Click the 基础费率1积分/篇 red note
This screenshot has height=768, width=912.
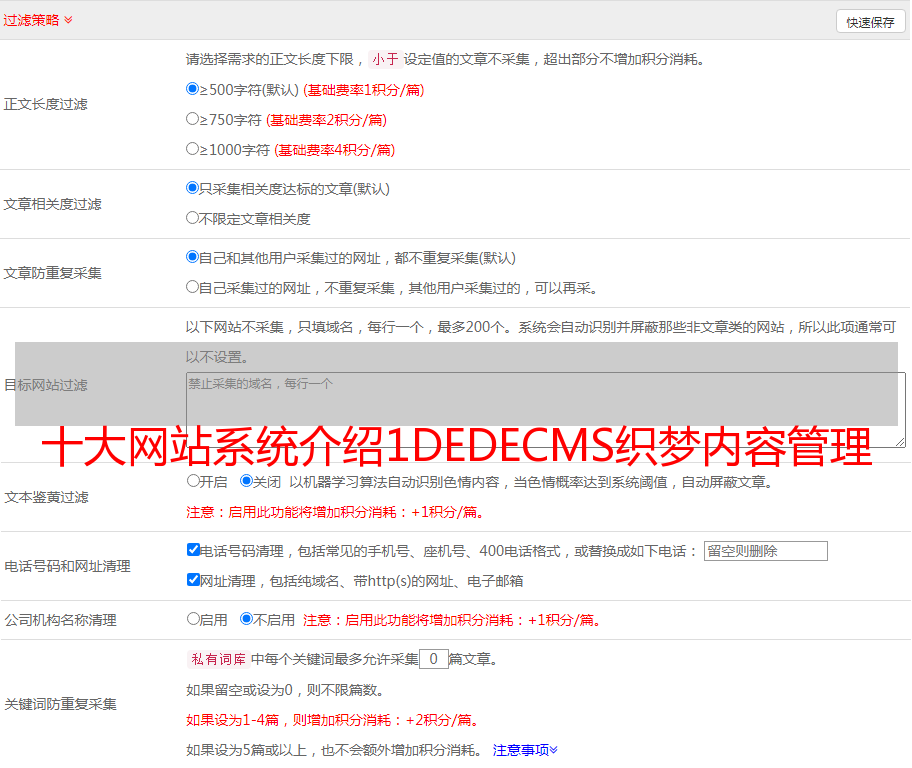(x=364, y=90)
